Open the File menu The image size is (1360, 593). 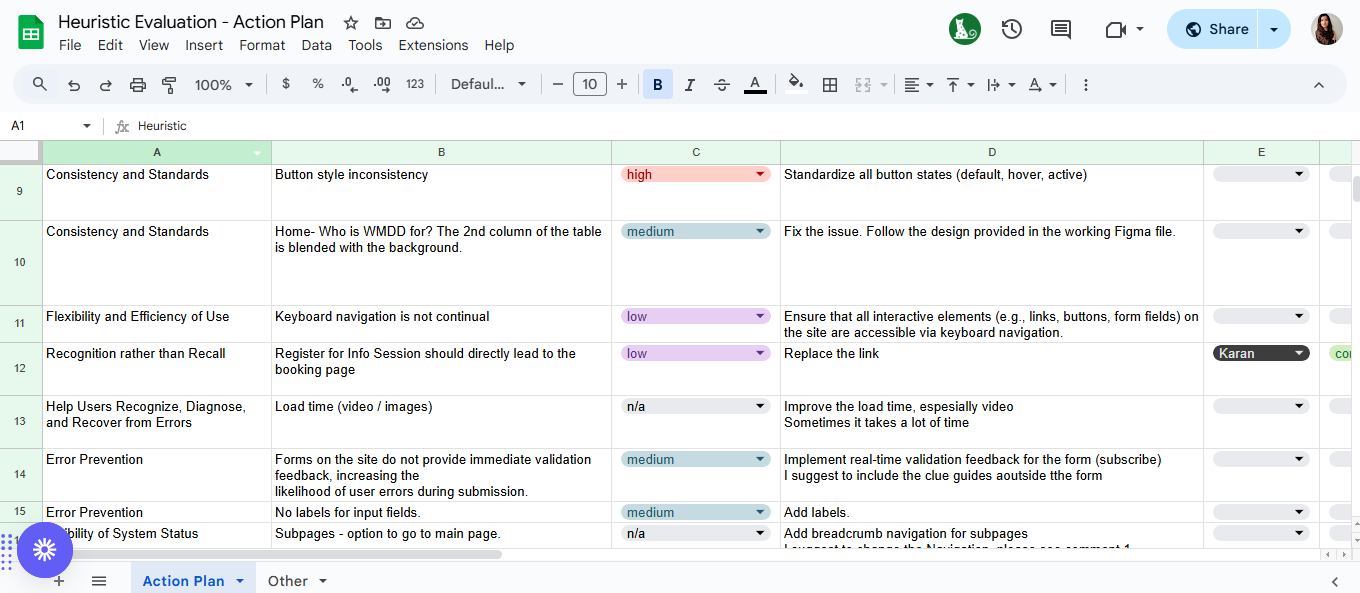[x=70, y=45]
